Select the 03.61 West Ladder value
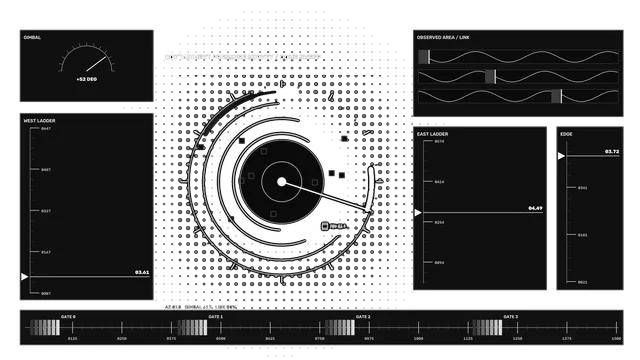 pyautogui.click(x=142, y=272)
